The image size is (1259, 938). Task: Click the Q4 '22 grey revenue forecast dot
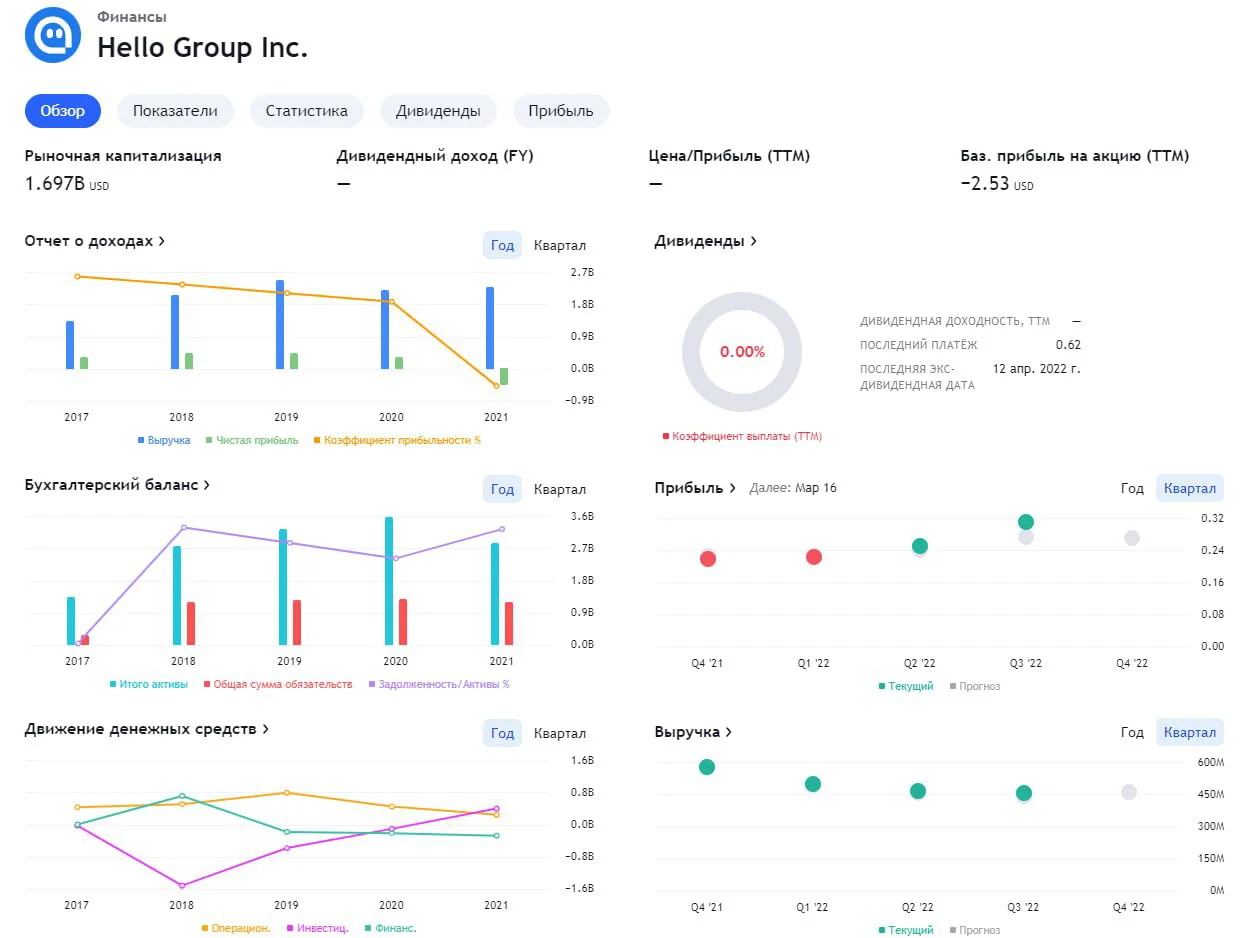(1129, 792)
